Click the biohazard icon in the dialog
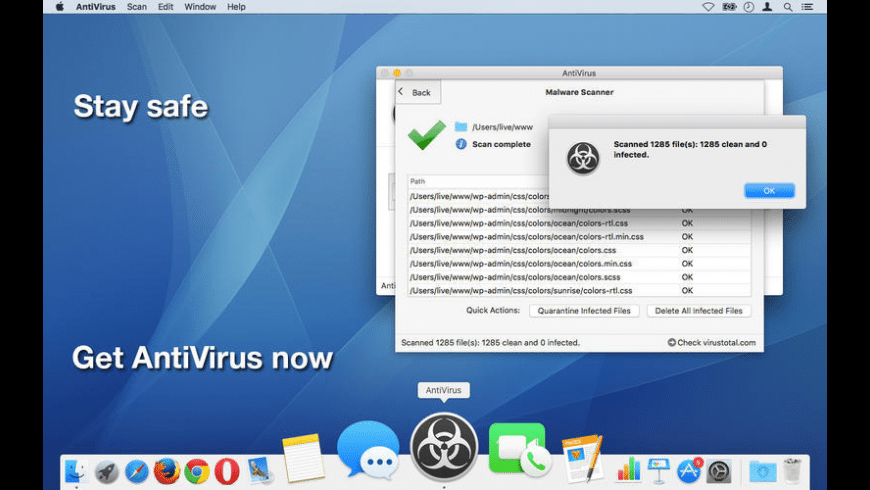870x490 pixels. pyautogui.click(x=583, y=158)
